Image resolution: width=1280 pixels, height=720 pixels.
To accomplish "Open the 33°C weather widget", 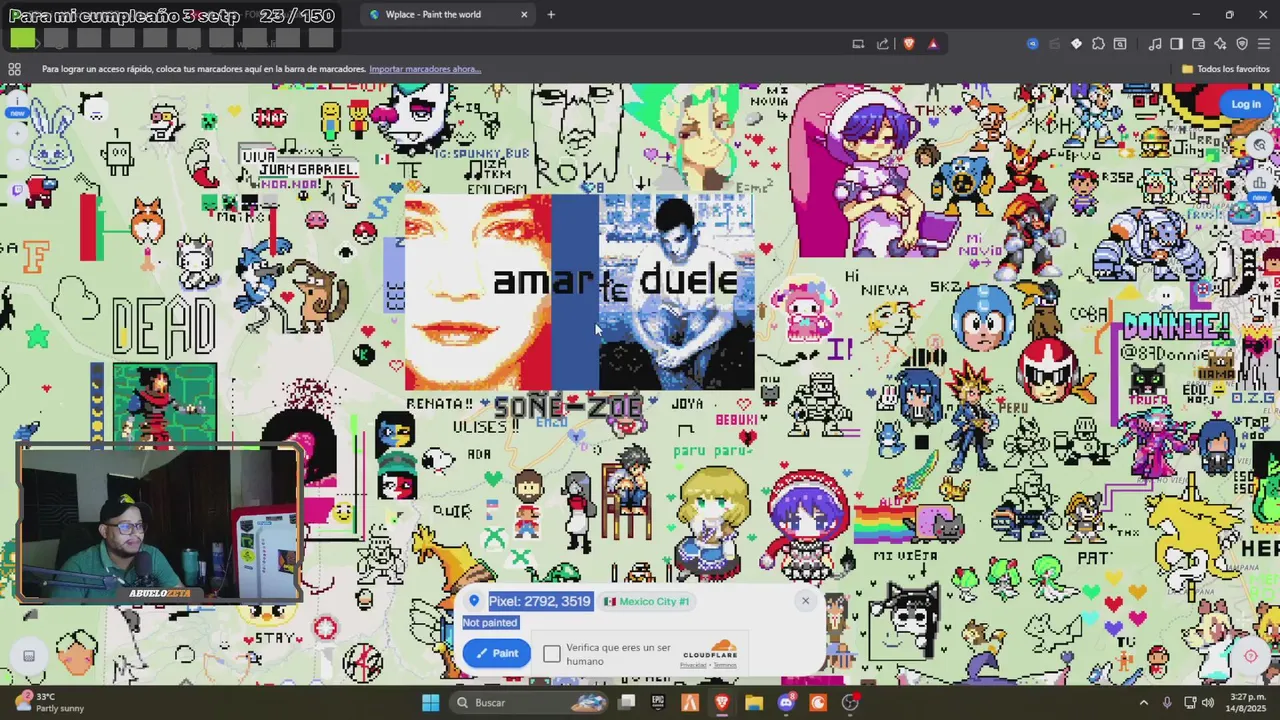I will point(48,702).
